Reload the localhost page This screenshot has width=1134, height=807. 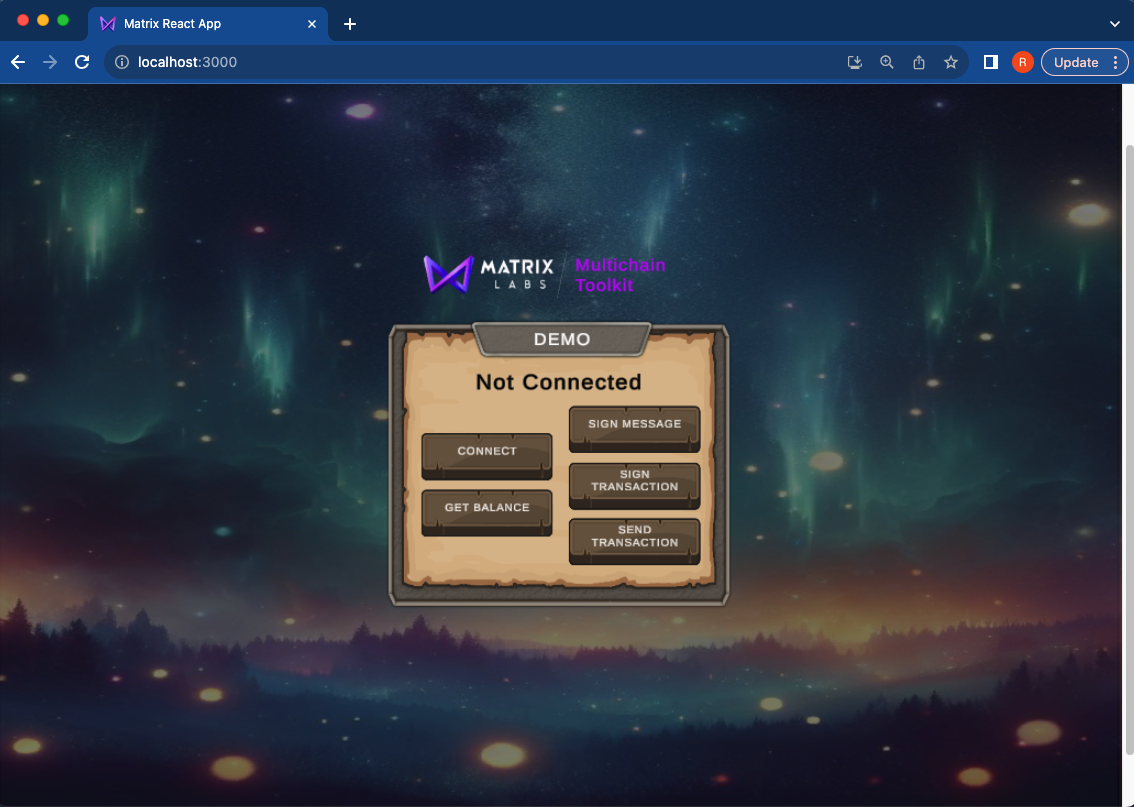point(82,62)
